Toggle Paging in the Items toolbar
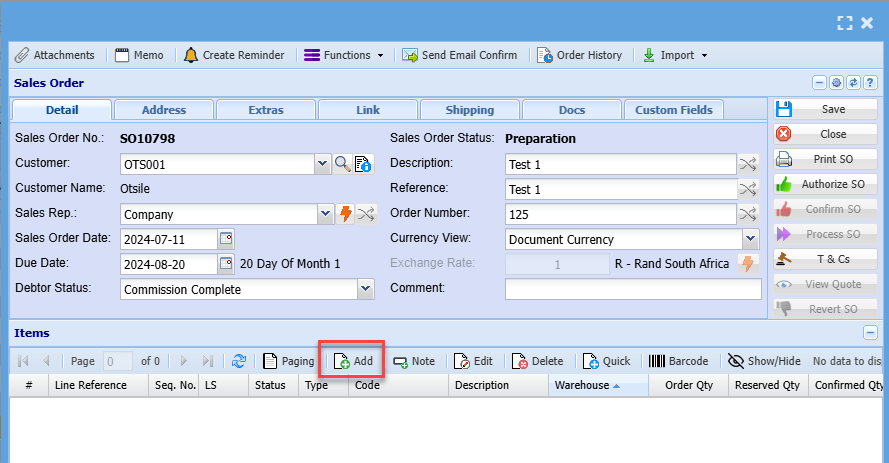This screenshot has width=889, height=463. pos(288,361)
